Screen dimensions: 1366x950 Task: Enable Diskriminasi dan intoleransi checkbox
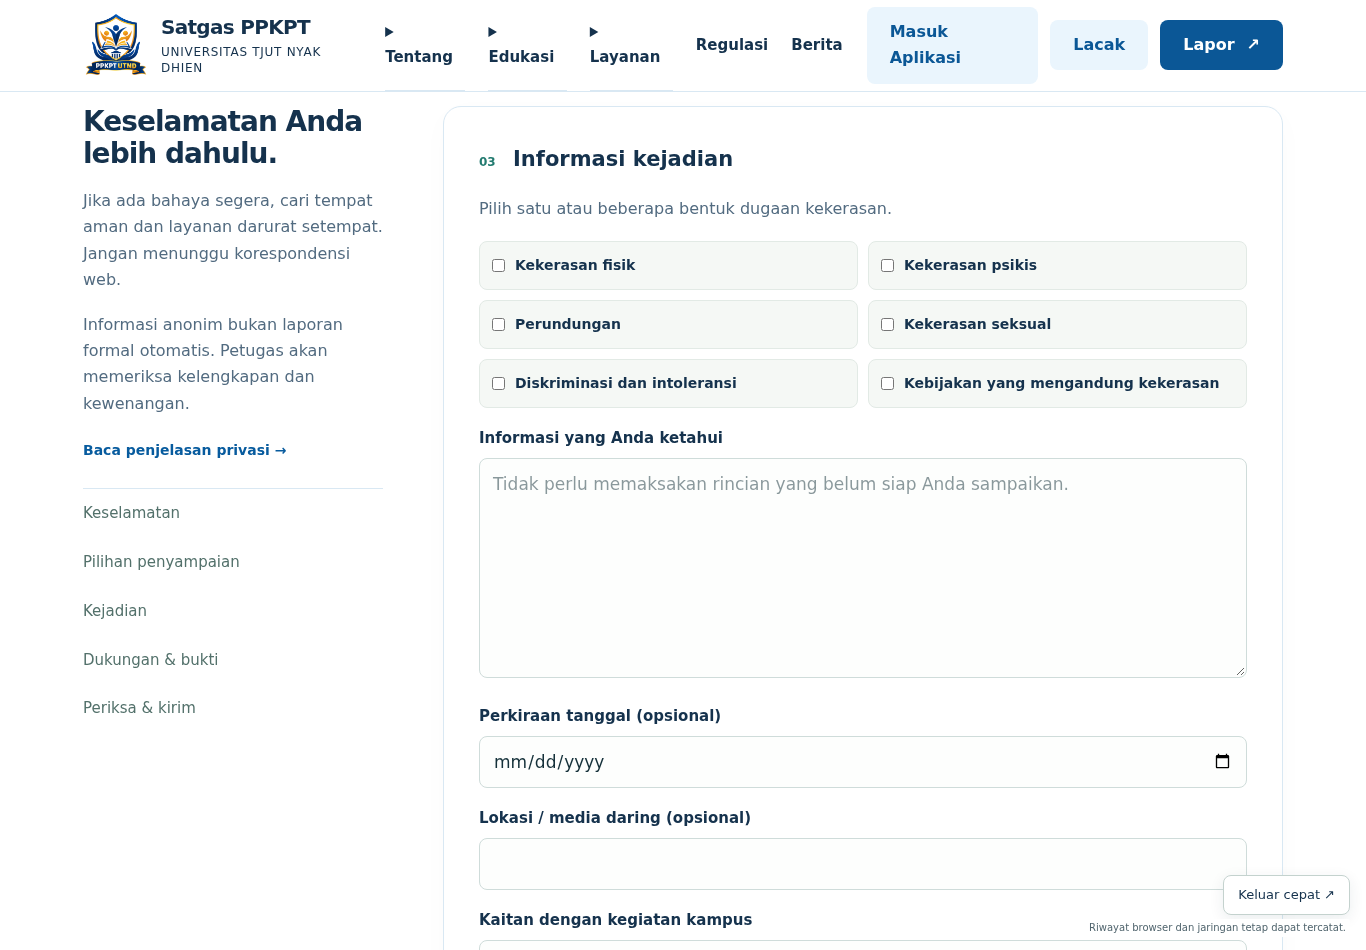[x=498, y=384]
